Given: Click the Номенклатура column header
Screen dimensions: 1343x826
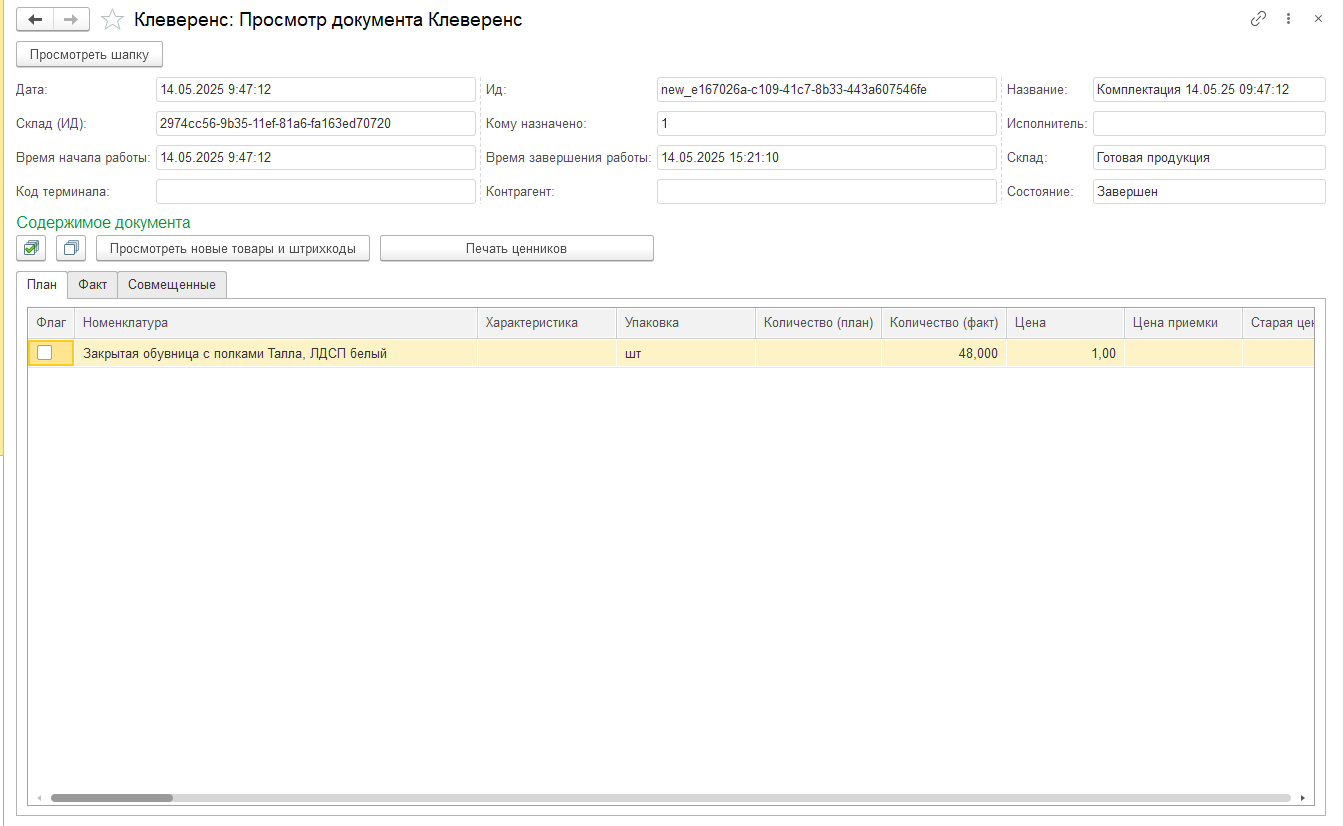Looking at the screenshot, I should pos(275,323).
